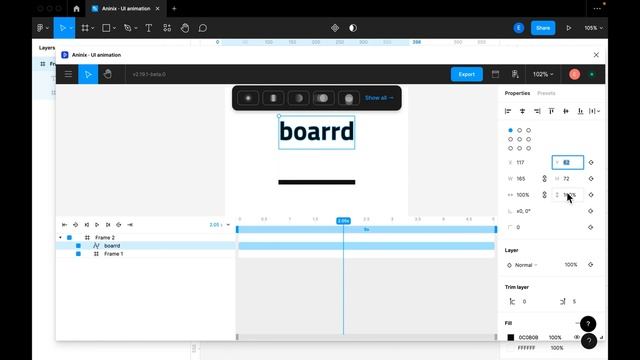Toggle width-height constraint link icon
Screen dimensions: 640x360
(544, 179)
